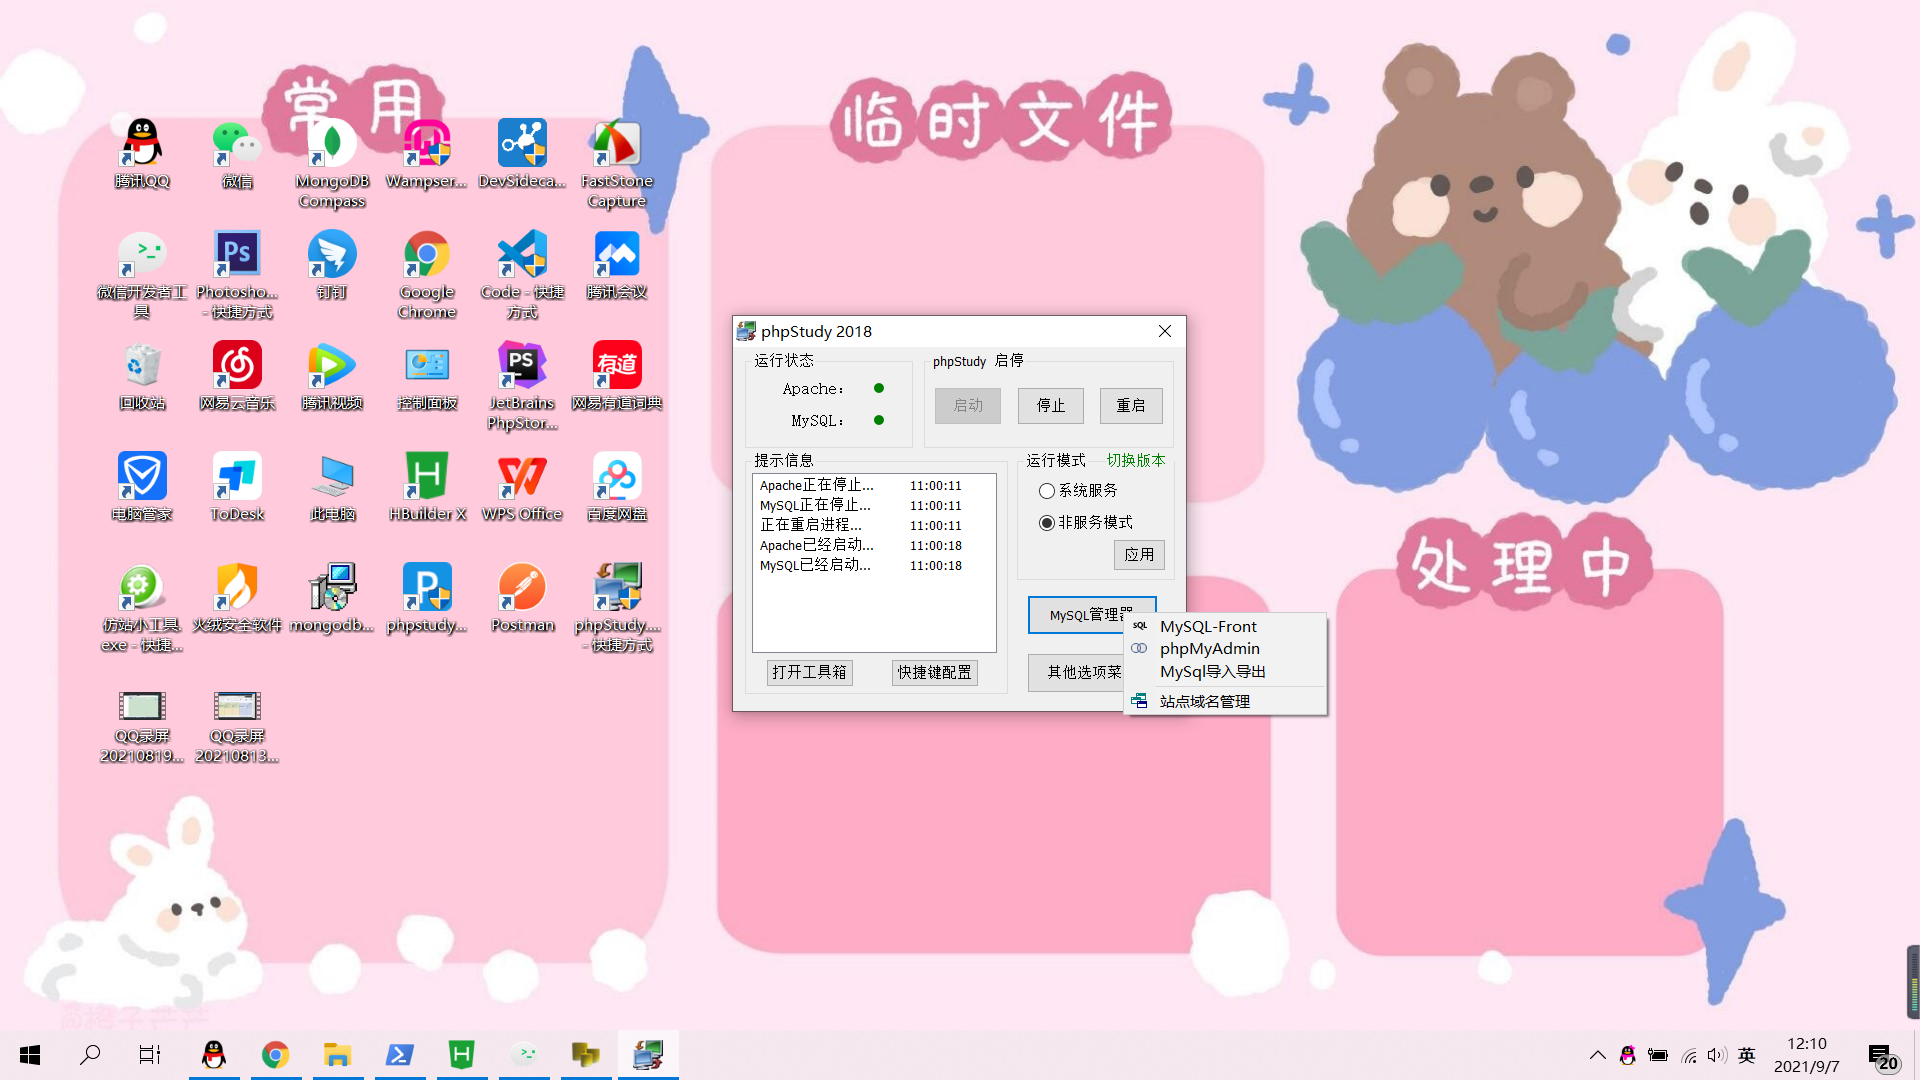
Task: Select the 控制面板 desktop icon
Action: (x=427, y=377)
